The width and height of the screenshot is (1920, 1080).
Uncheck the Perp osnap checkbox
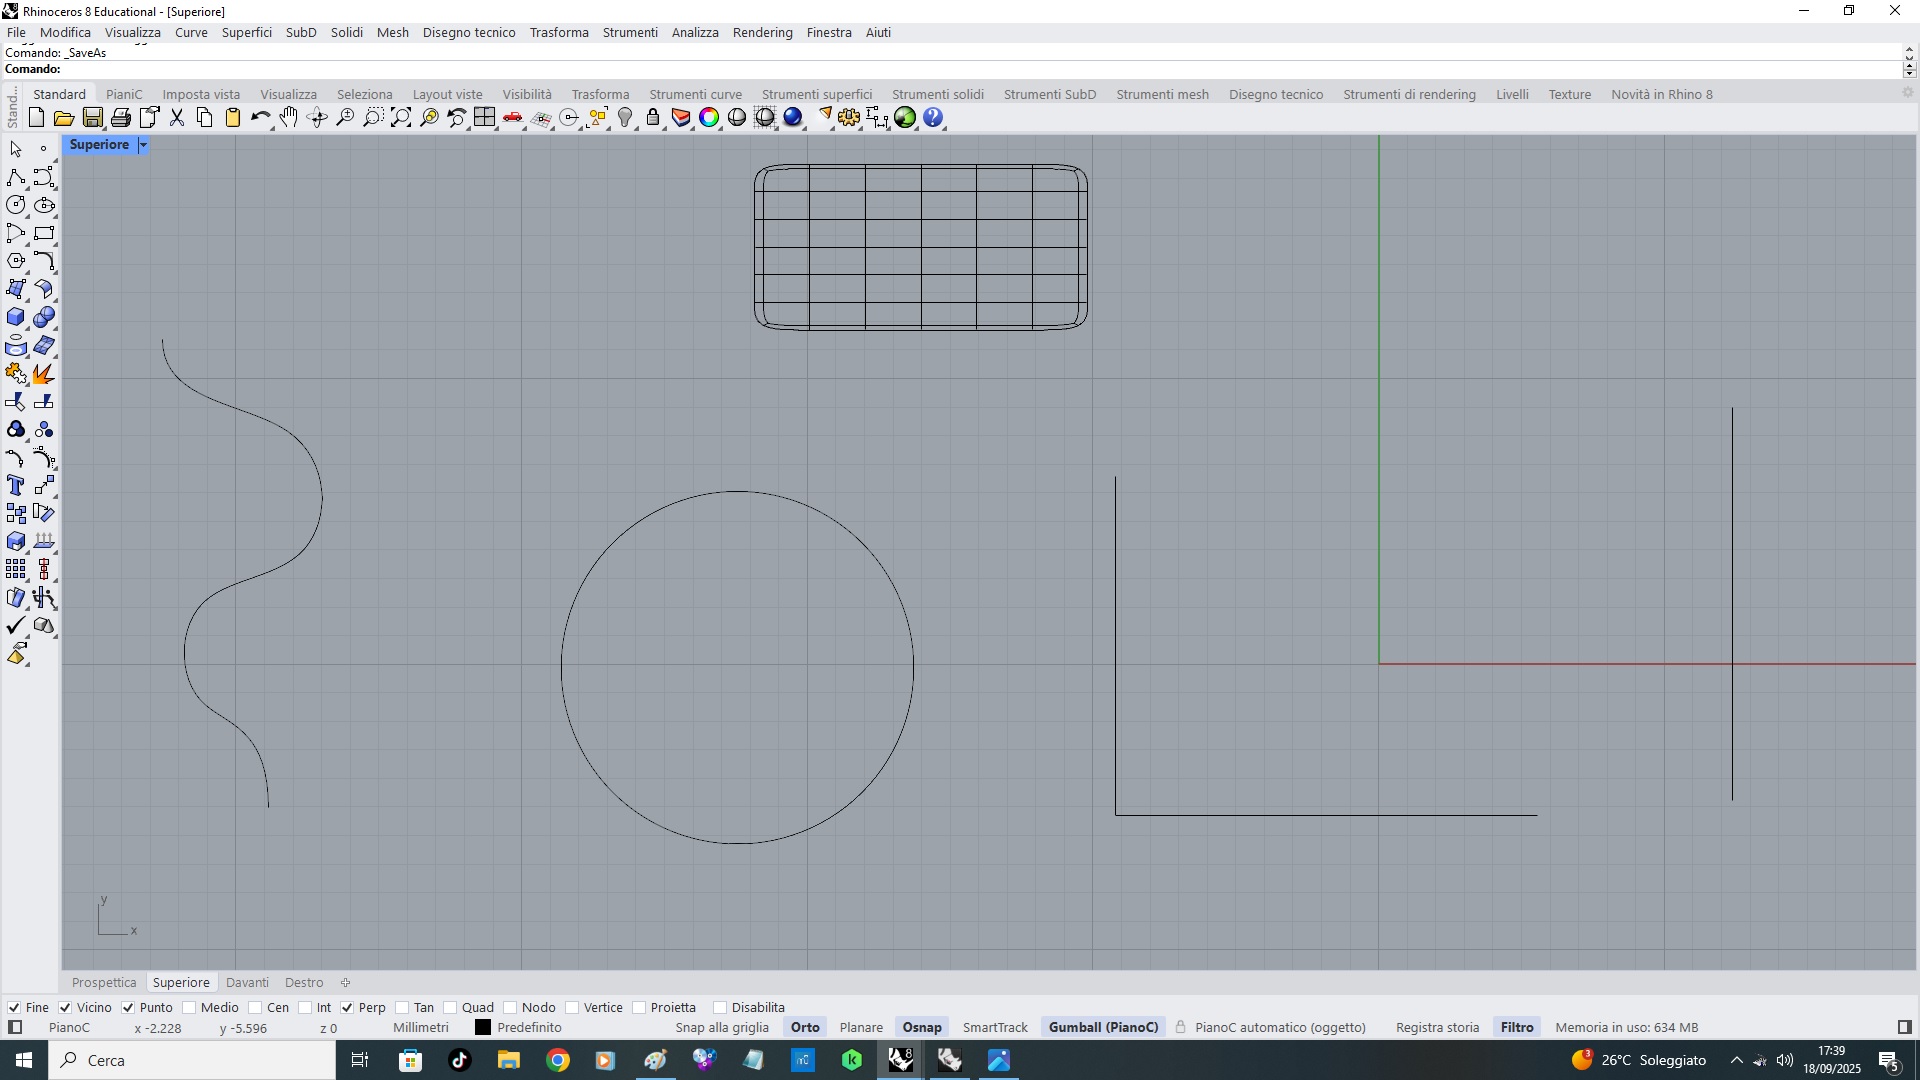pos(347,1008)
